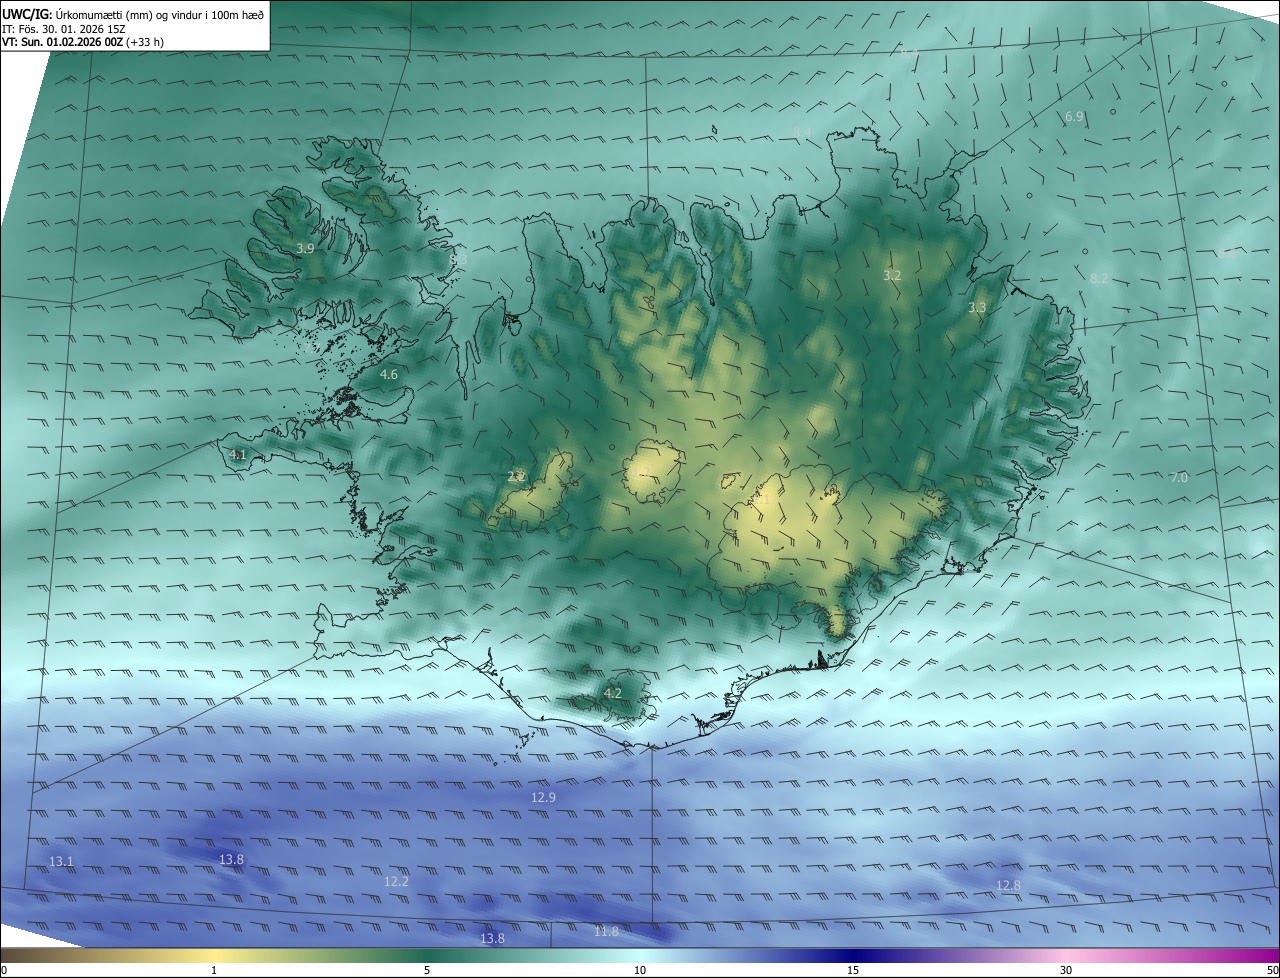This screenshot has height=978, width=1280.
Task: Click the 13.8 value beside the 11.8 label
Action: coord(492,938)
